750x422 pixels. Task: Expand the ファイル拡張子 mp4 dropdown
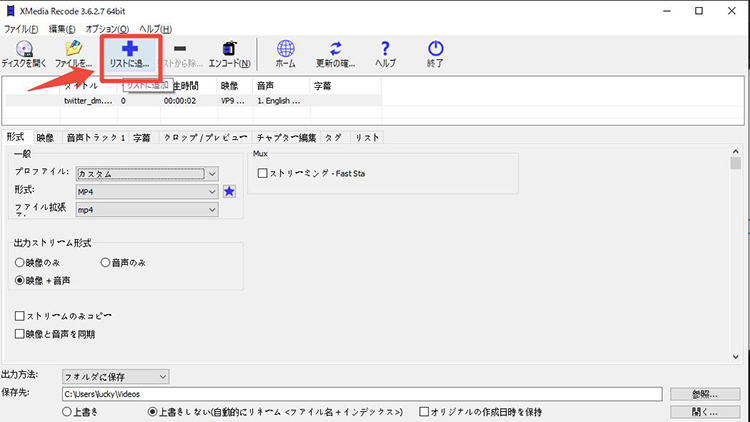pyautogui.click(x=212, y=210)
